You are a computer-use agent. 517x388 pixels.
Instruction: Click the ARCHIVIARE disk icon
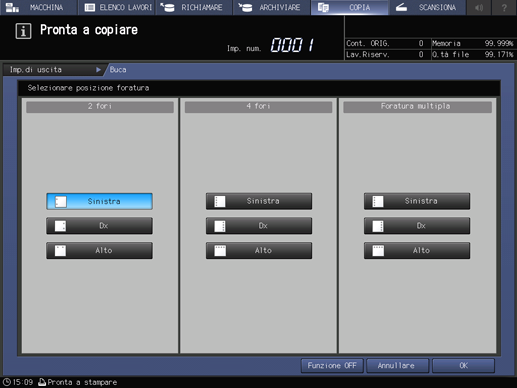click(x=245, y=7)
